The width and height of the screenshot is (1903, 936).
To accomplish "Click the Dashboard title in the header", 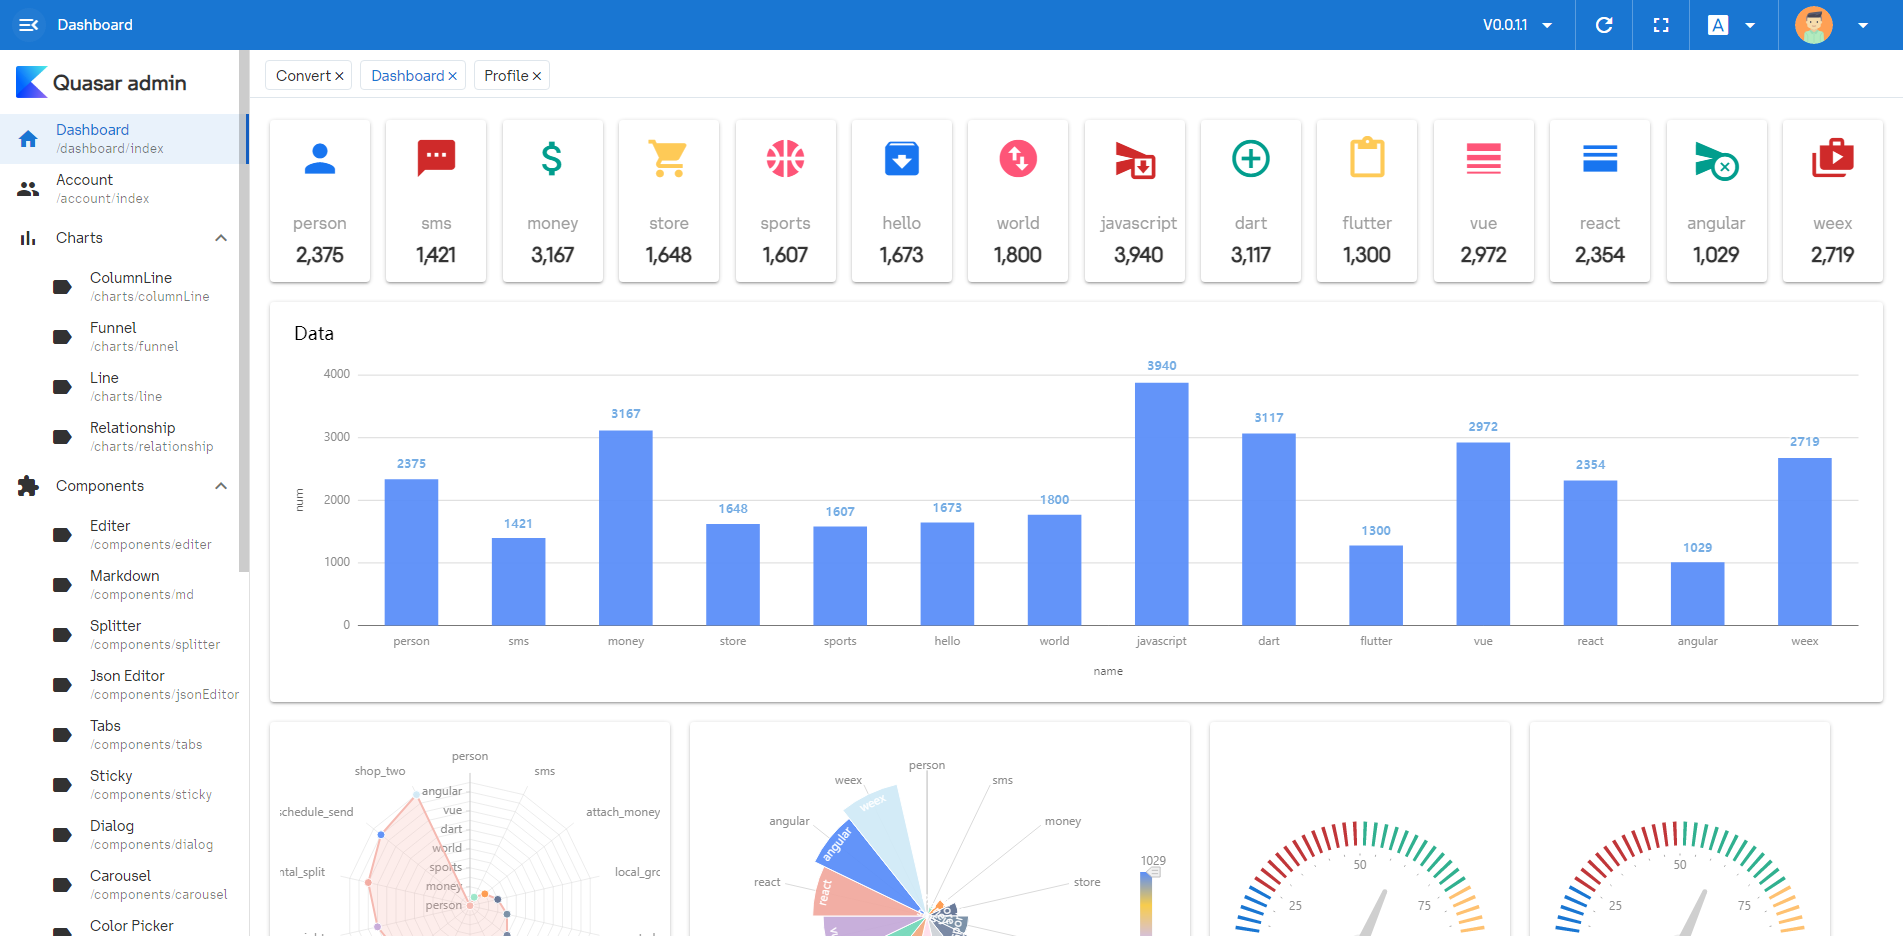I will pos(95,25).
